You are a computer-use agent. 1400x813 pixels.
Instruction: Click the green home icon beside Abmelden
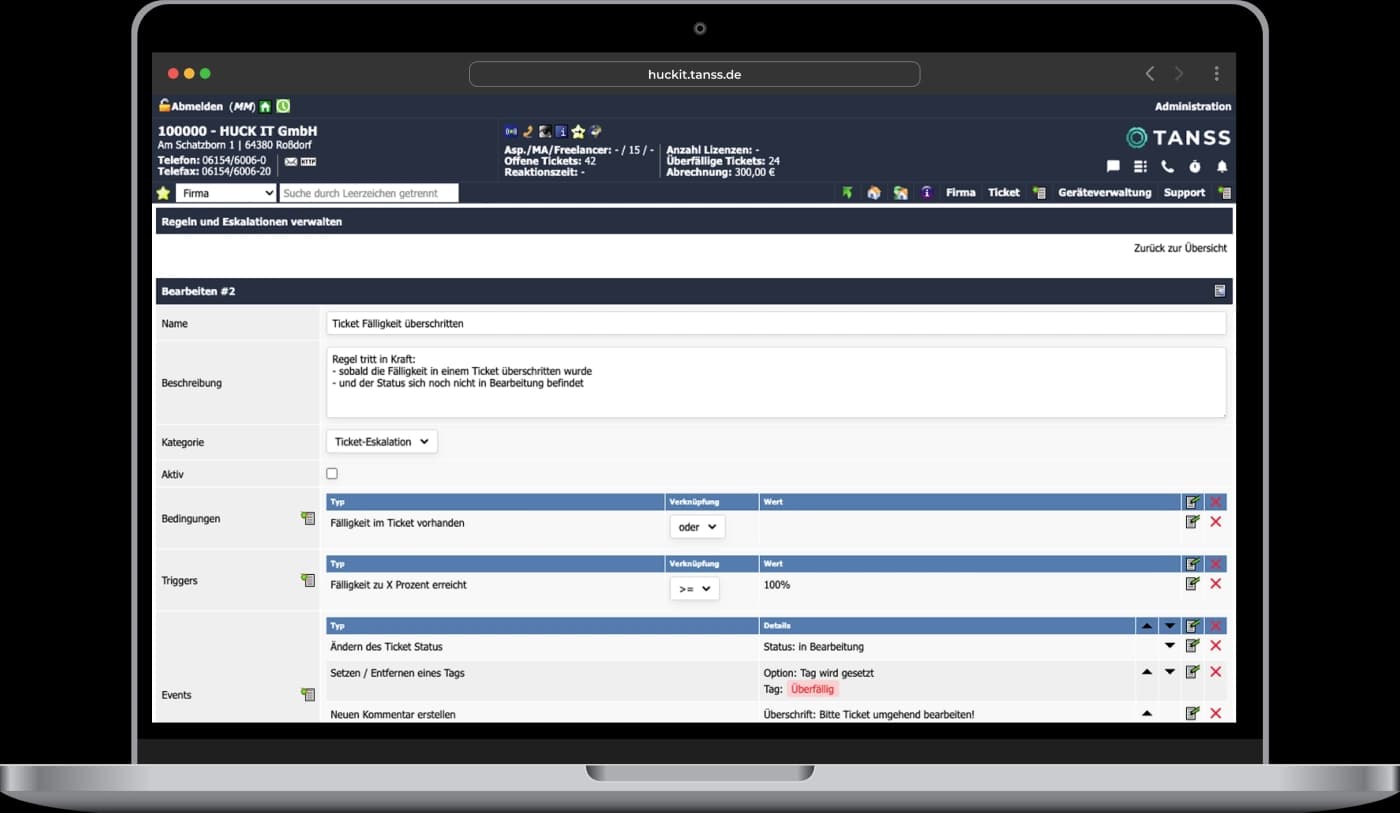[265, 106]
